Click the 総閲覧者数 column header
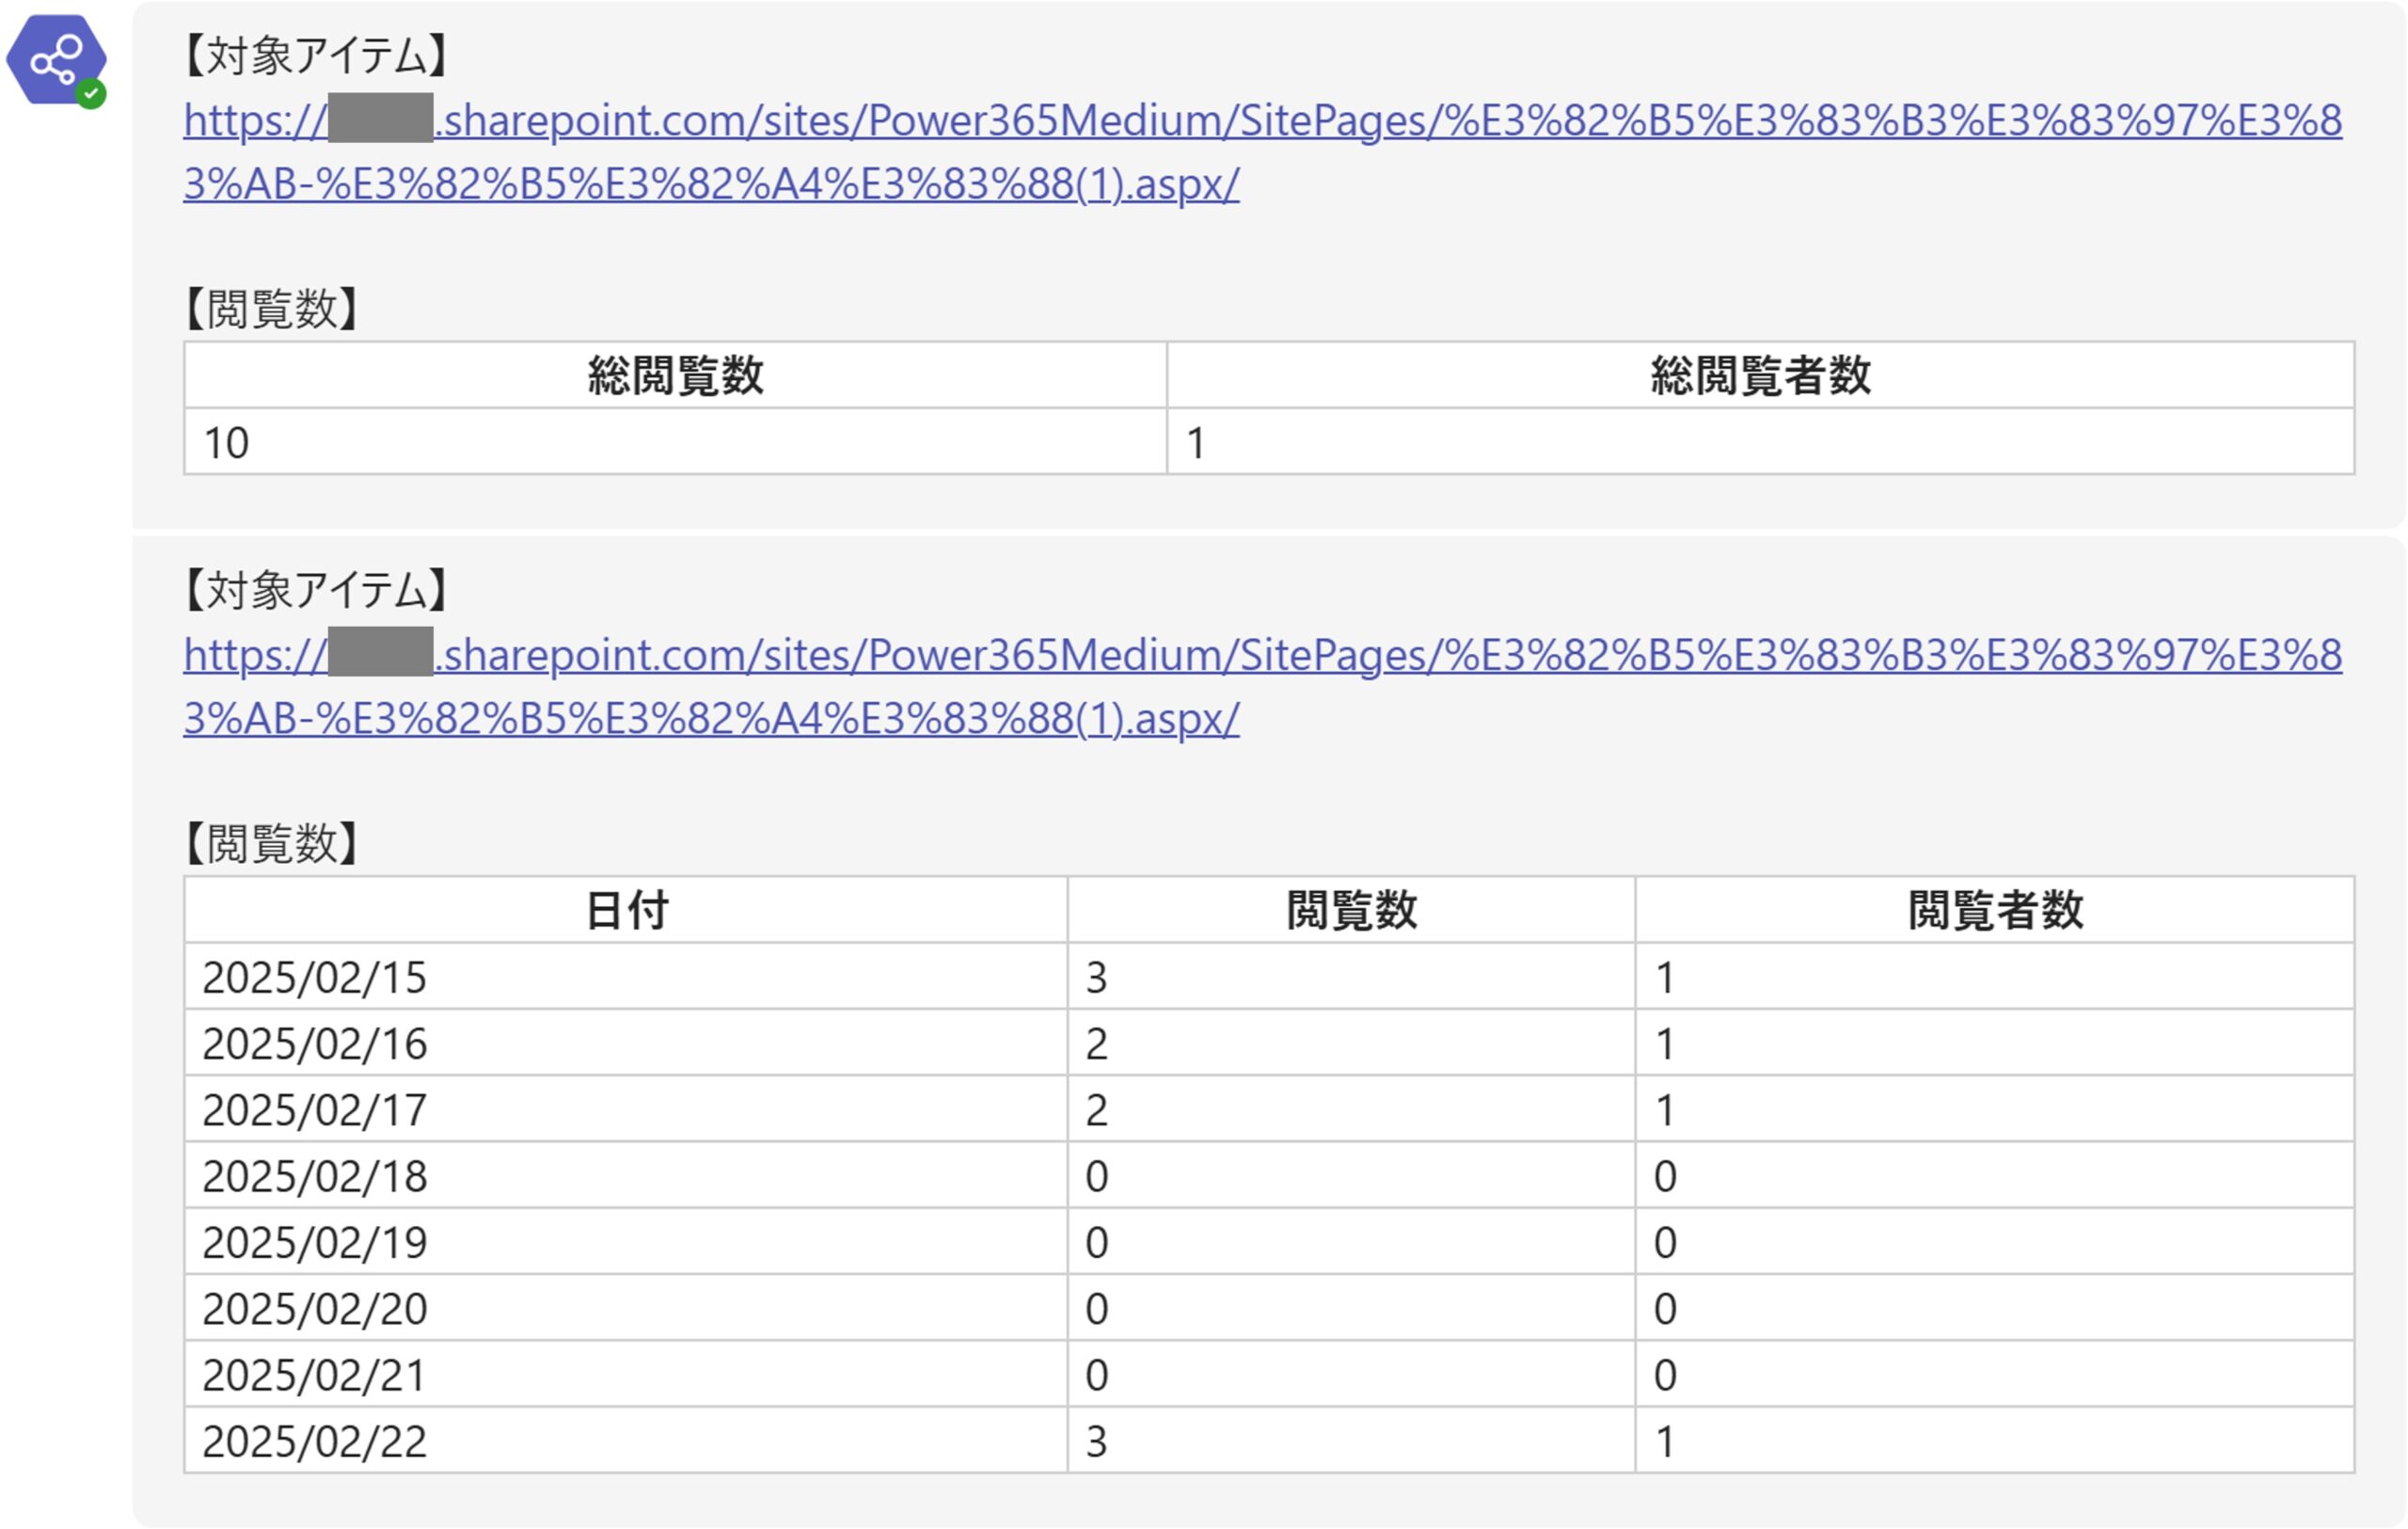Image resolution: width=2408 pixels, height=1529 pixels. click(x=1759, y=376)
